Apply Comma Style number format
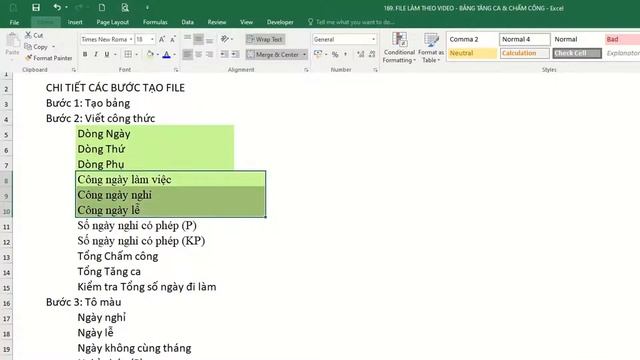Screen dimensions: 640x360 click(x=346, y=54)
